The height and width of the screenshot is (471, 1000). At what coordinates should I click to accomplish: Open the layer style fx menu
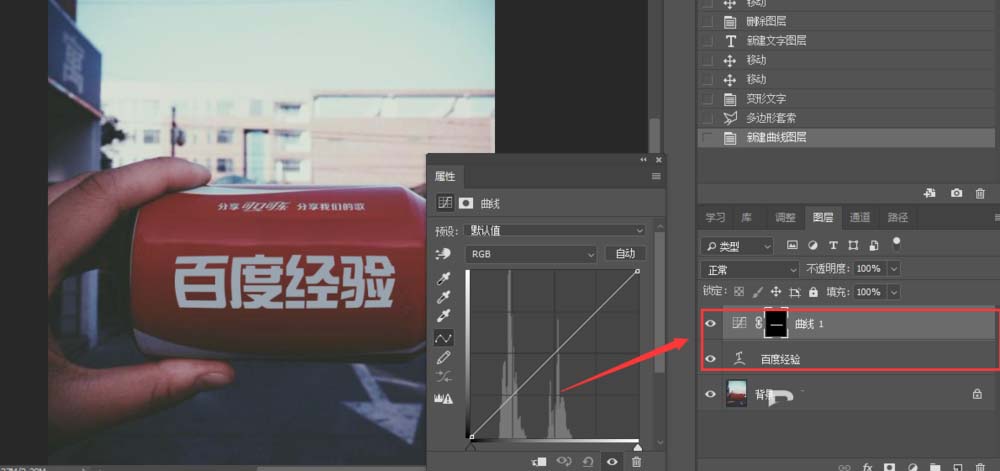point(867,467)
